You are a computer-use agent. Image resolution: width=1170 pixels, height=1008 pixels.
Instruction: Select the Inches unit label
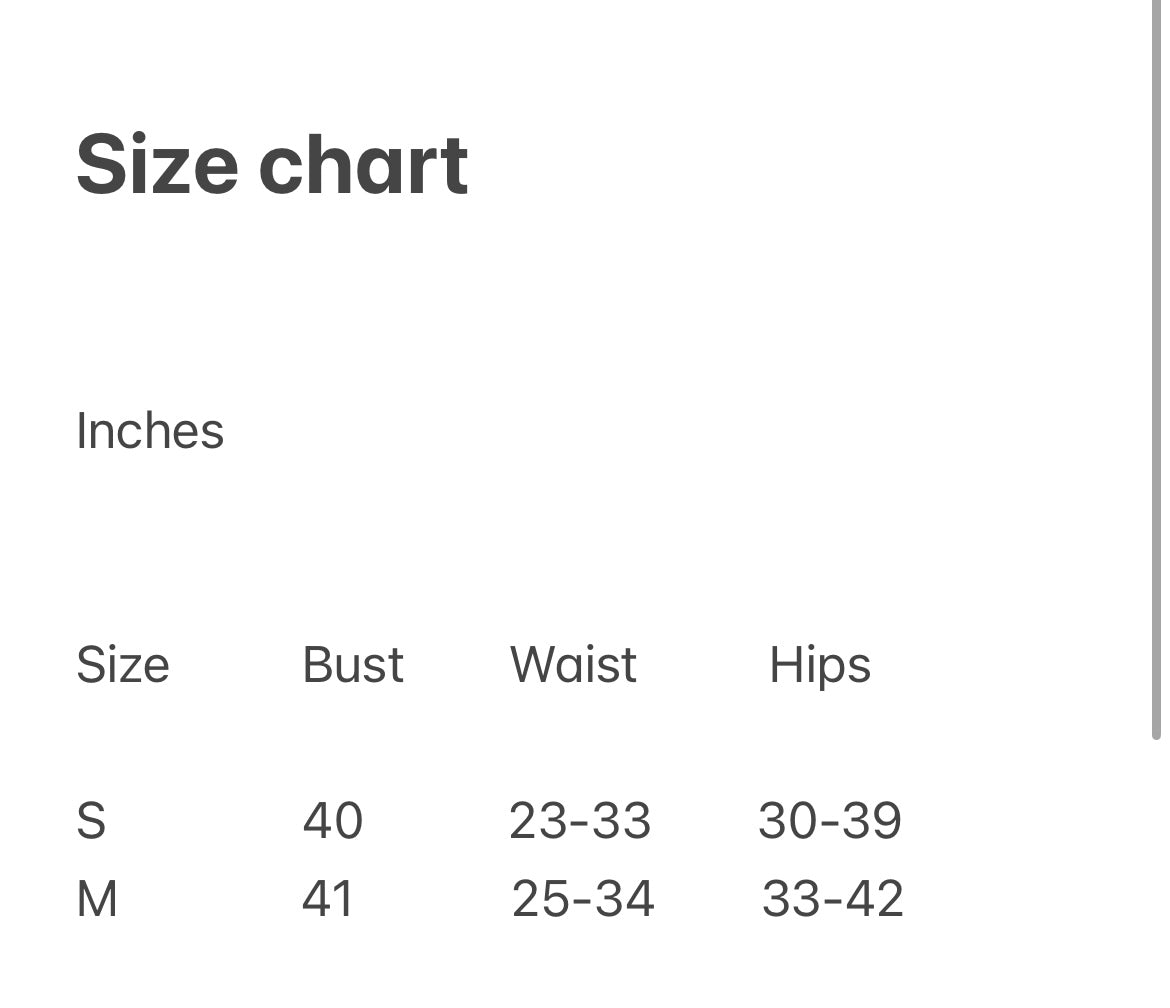point(150,432)
